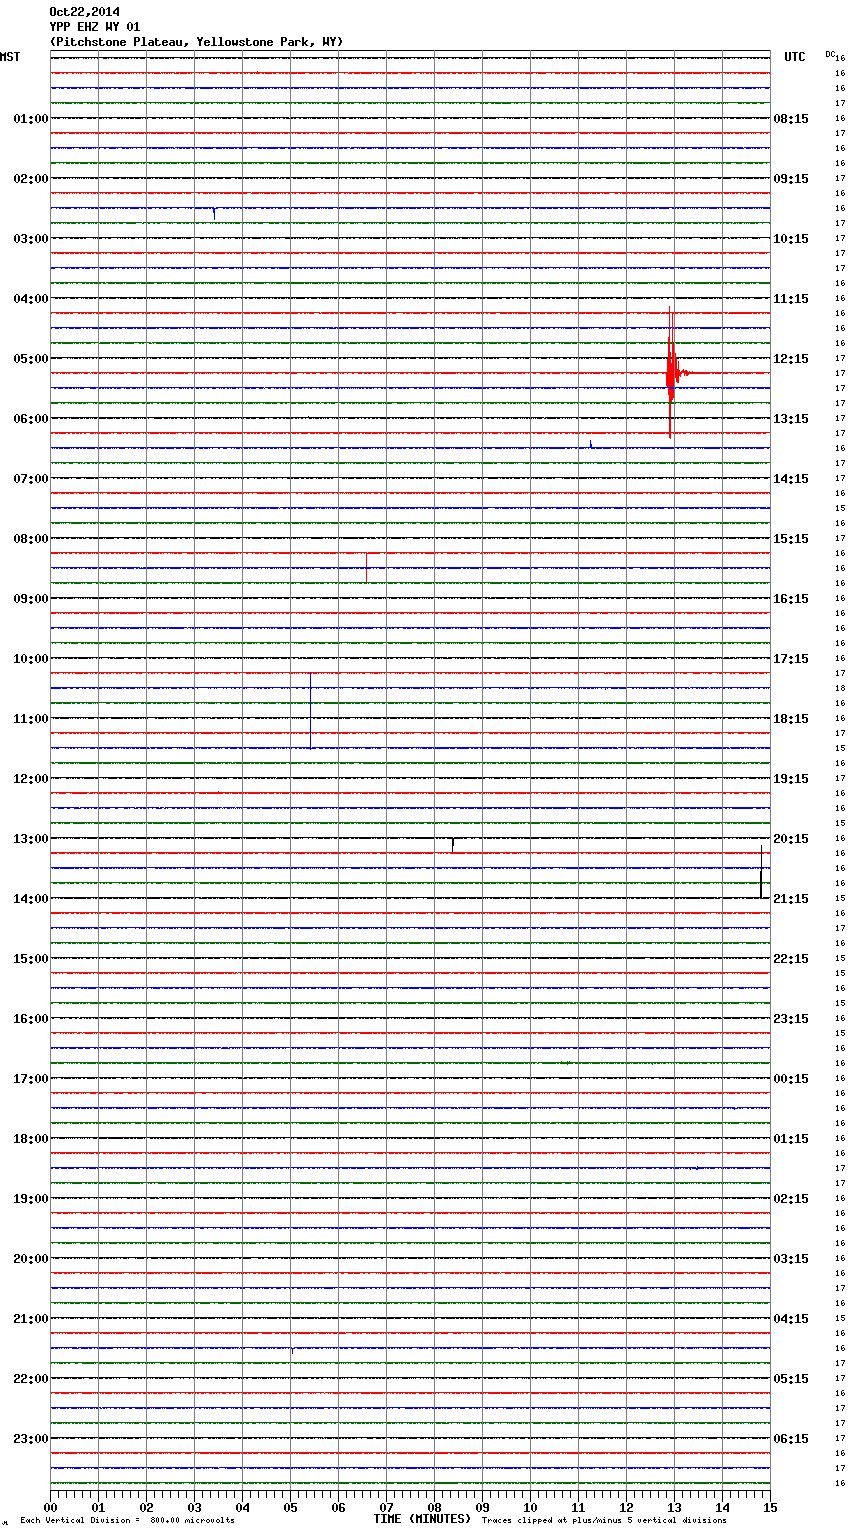Click the 18:15 UTC time label
Image resolution: width=850 pixels, height=1534 pixels.
click(791, 719)
